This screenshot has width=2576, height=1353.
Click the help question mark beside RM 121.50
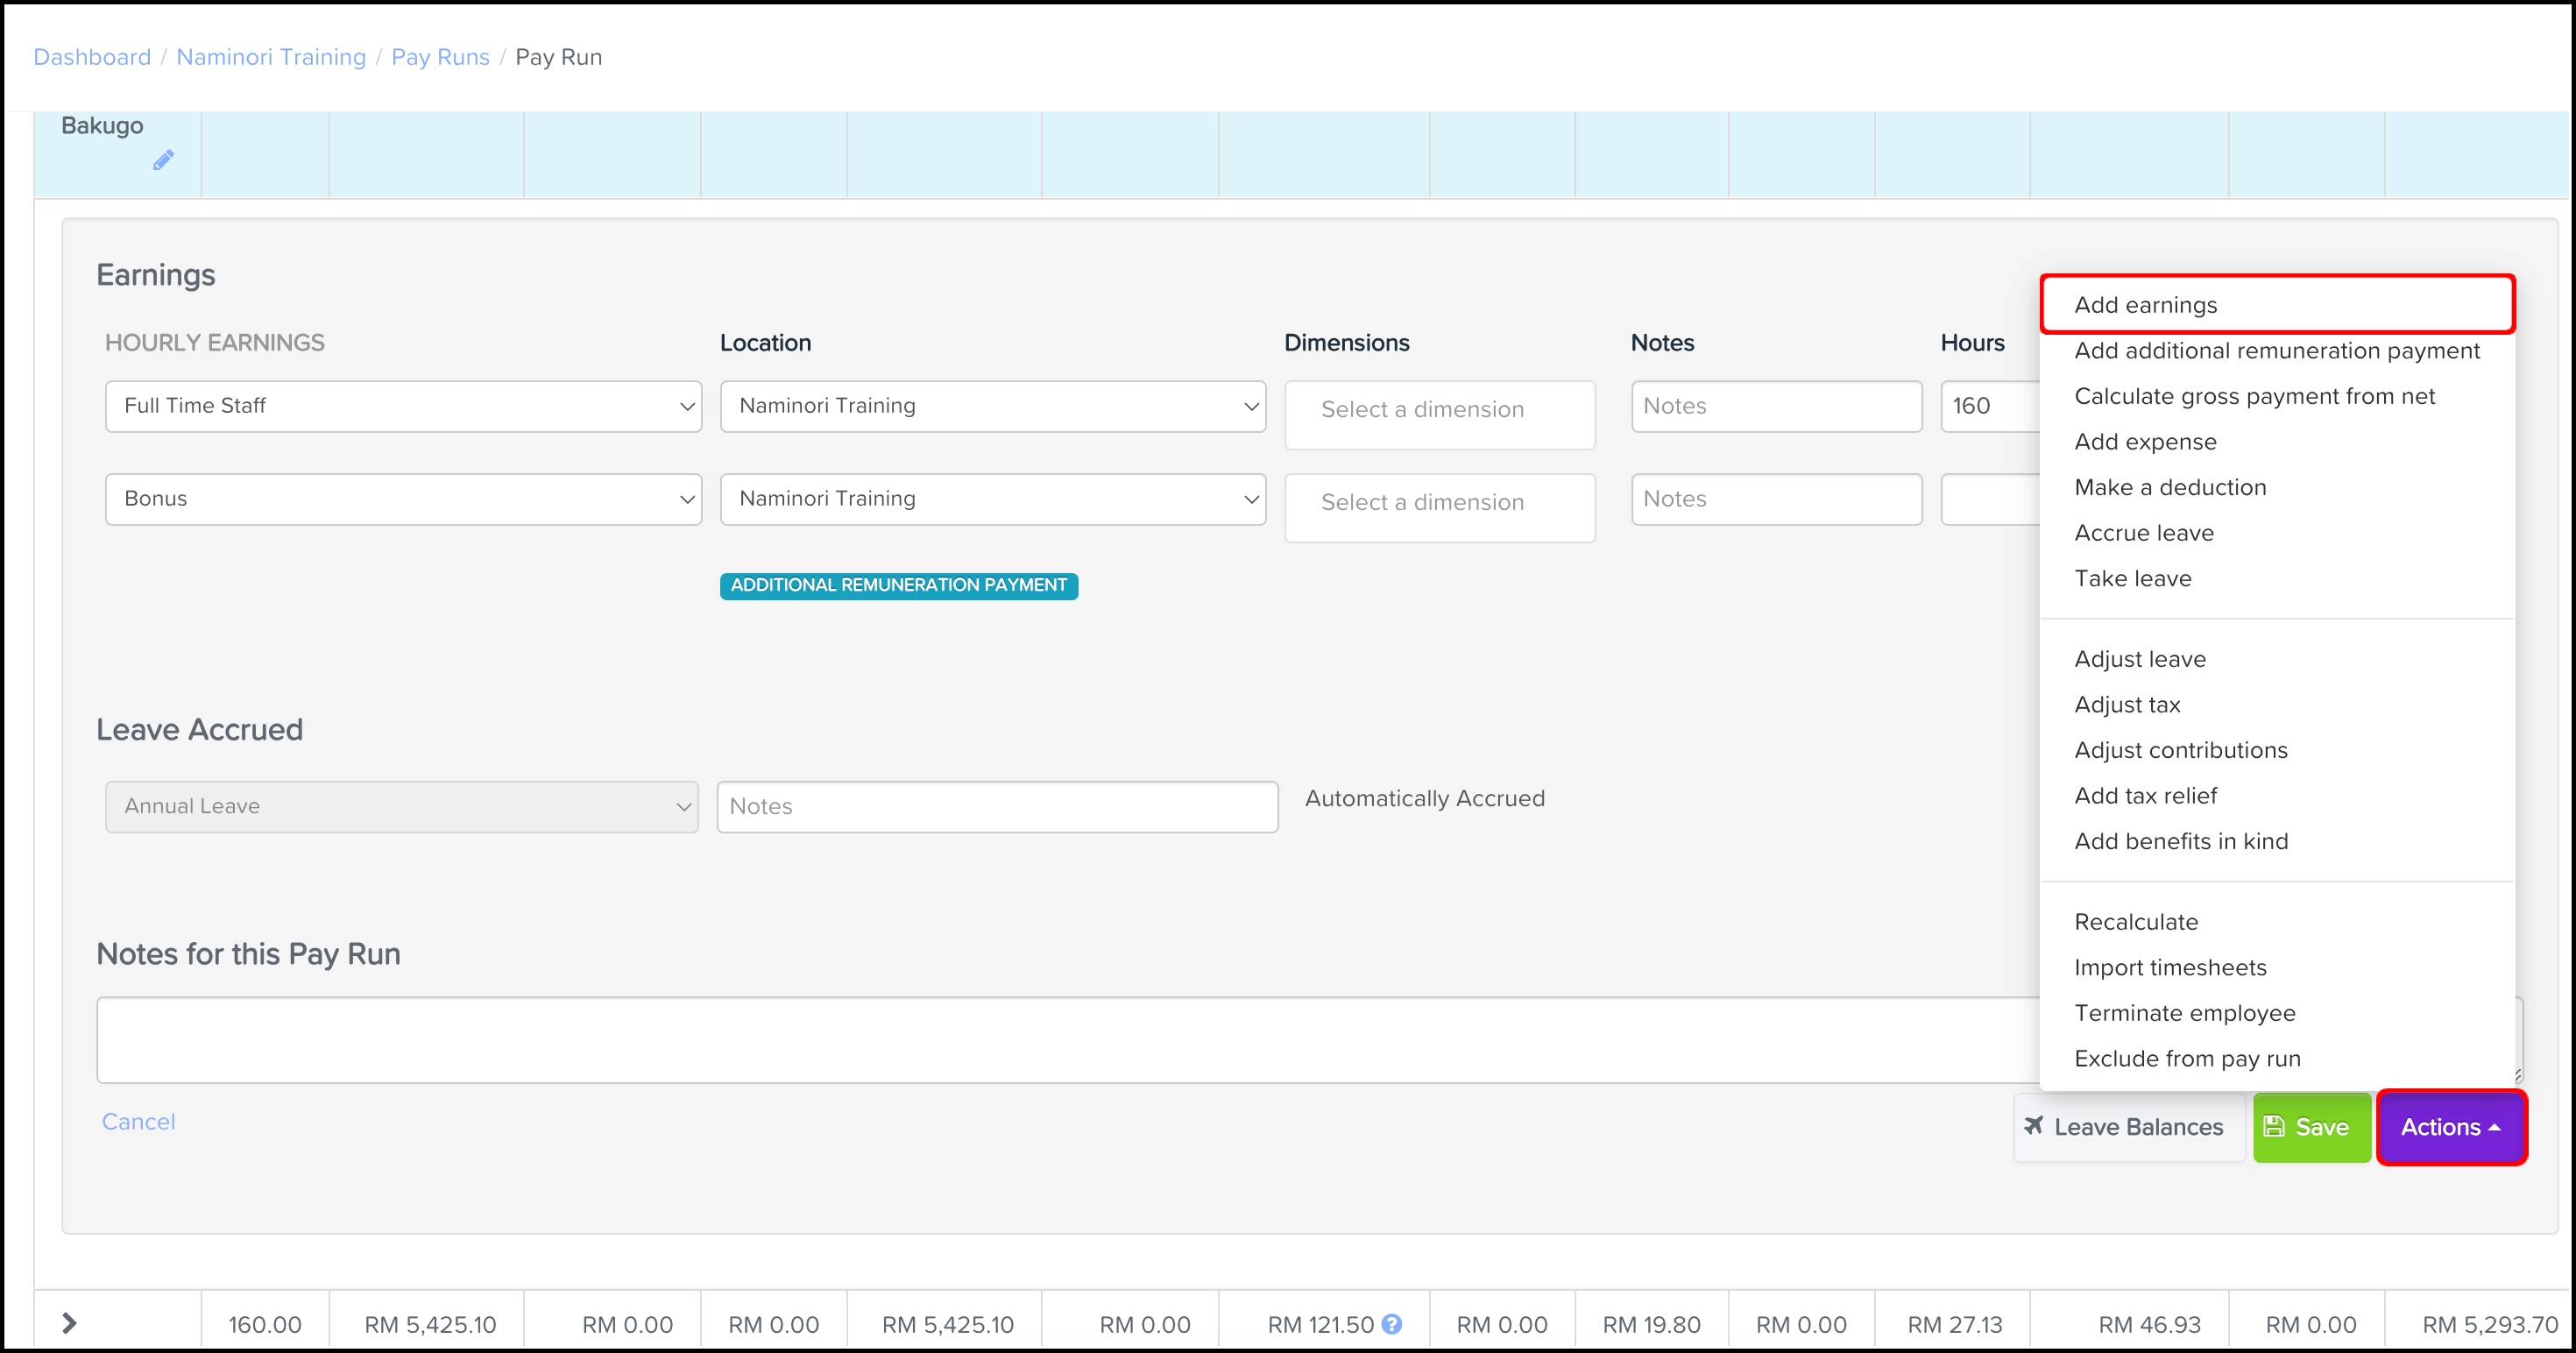pos(1391,1324)
